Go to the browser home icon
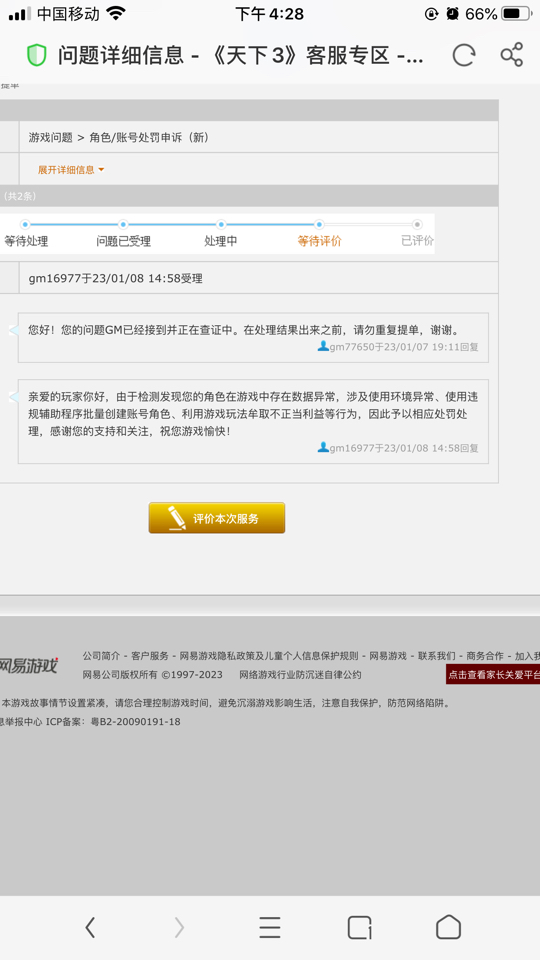 [448, 927]
